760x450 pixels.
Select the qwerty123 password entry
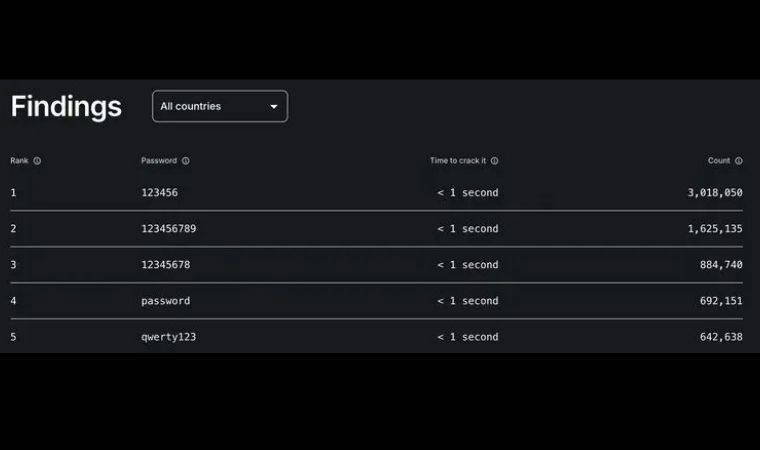pos(168,337)
